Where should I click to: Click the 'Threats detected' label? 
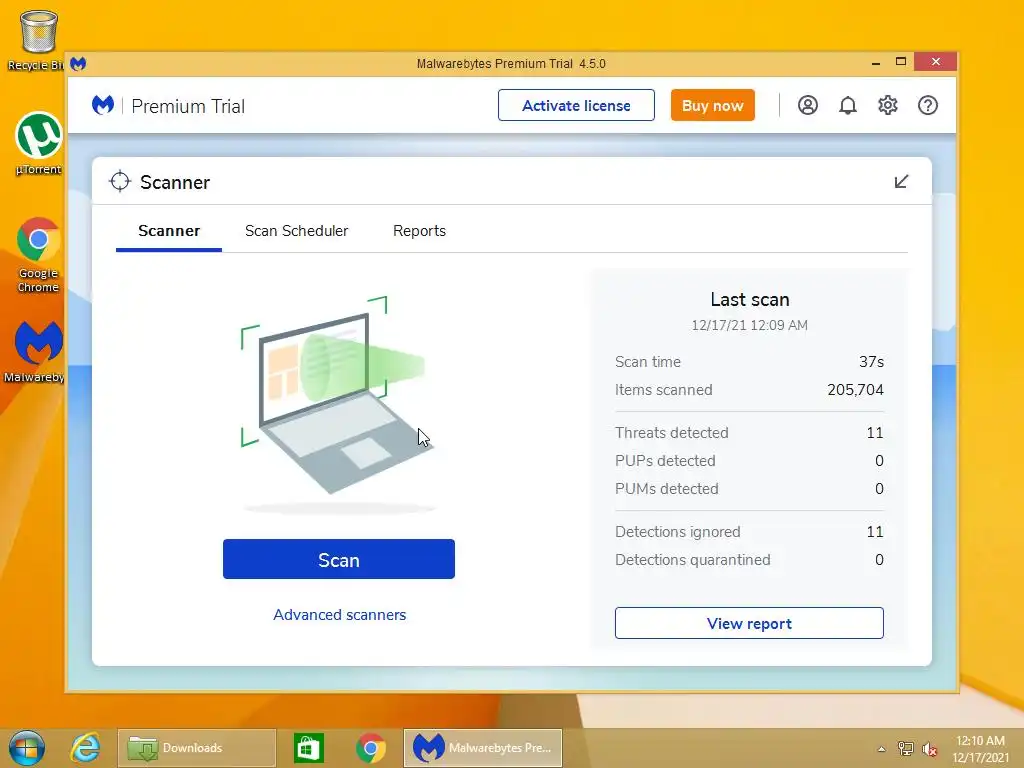(671, 432)
